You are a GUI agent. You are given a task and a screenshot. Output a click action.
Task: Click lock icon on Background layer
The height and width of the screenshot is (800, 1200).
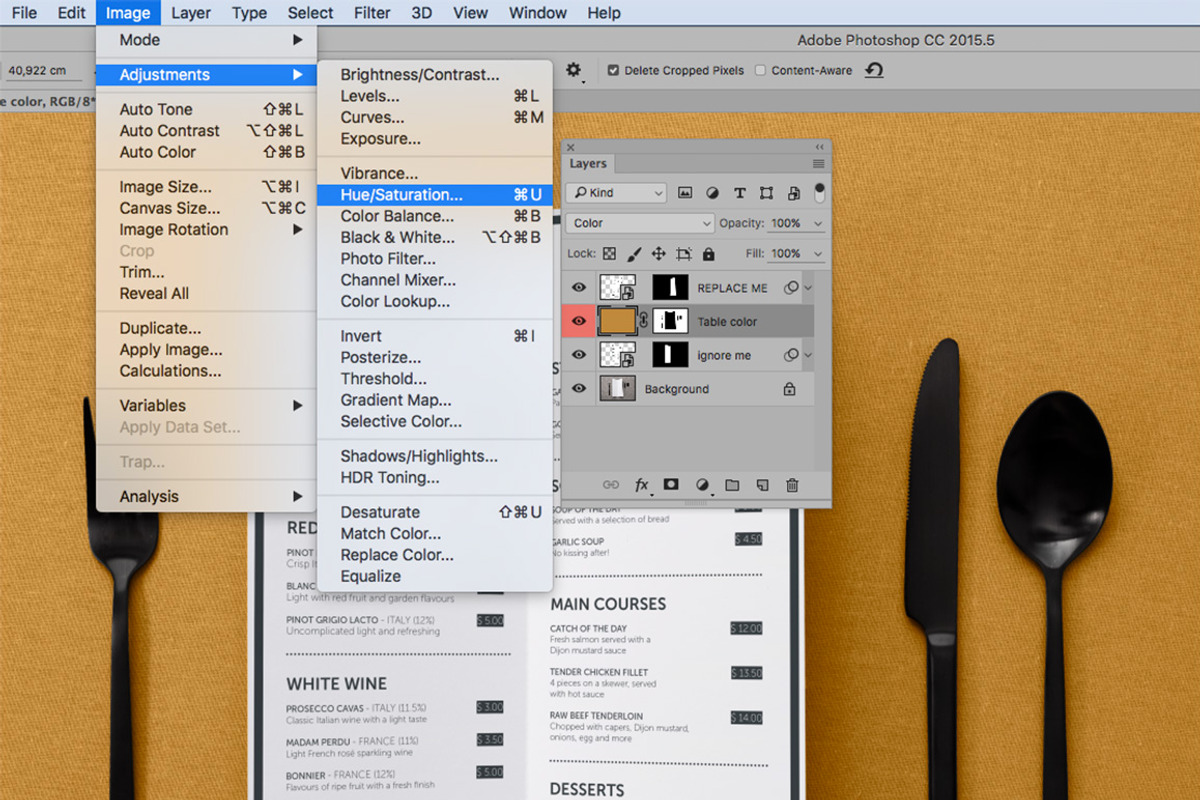pyautogui.click(x=789, y=389)
